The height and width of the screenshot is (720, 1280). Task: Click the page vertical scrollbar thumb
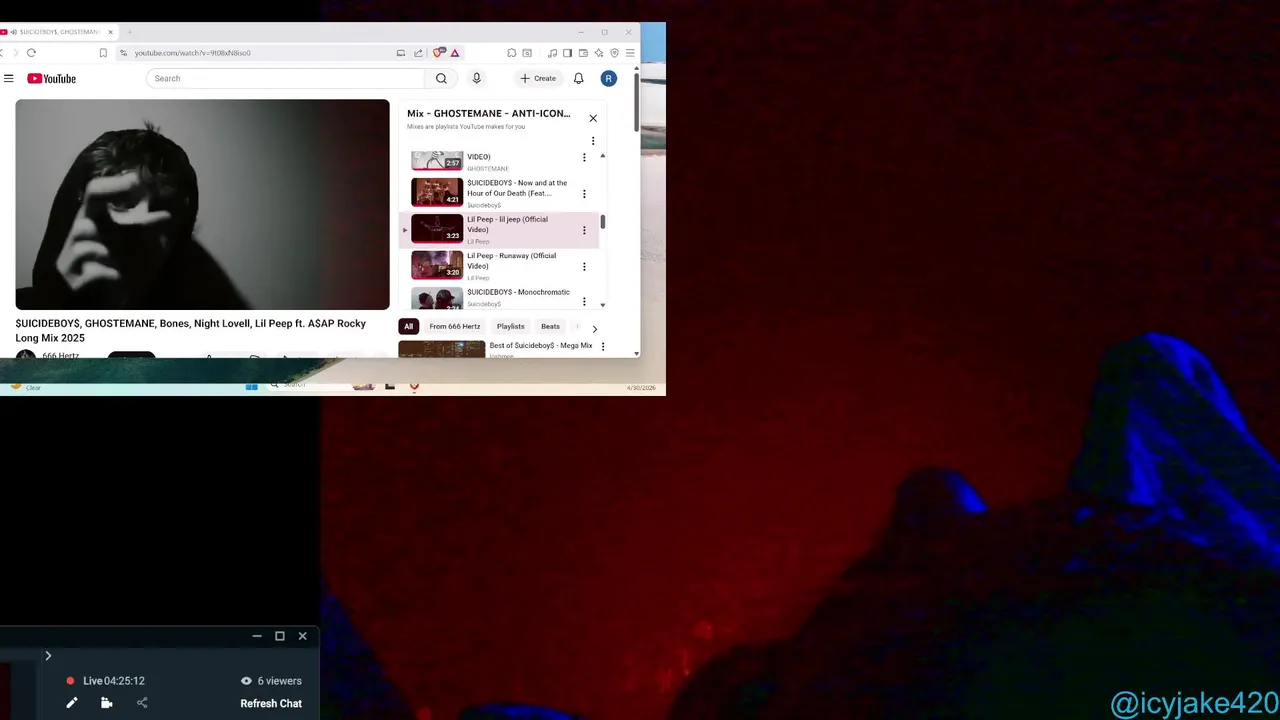pyautogui.click(x=636, y=100)
